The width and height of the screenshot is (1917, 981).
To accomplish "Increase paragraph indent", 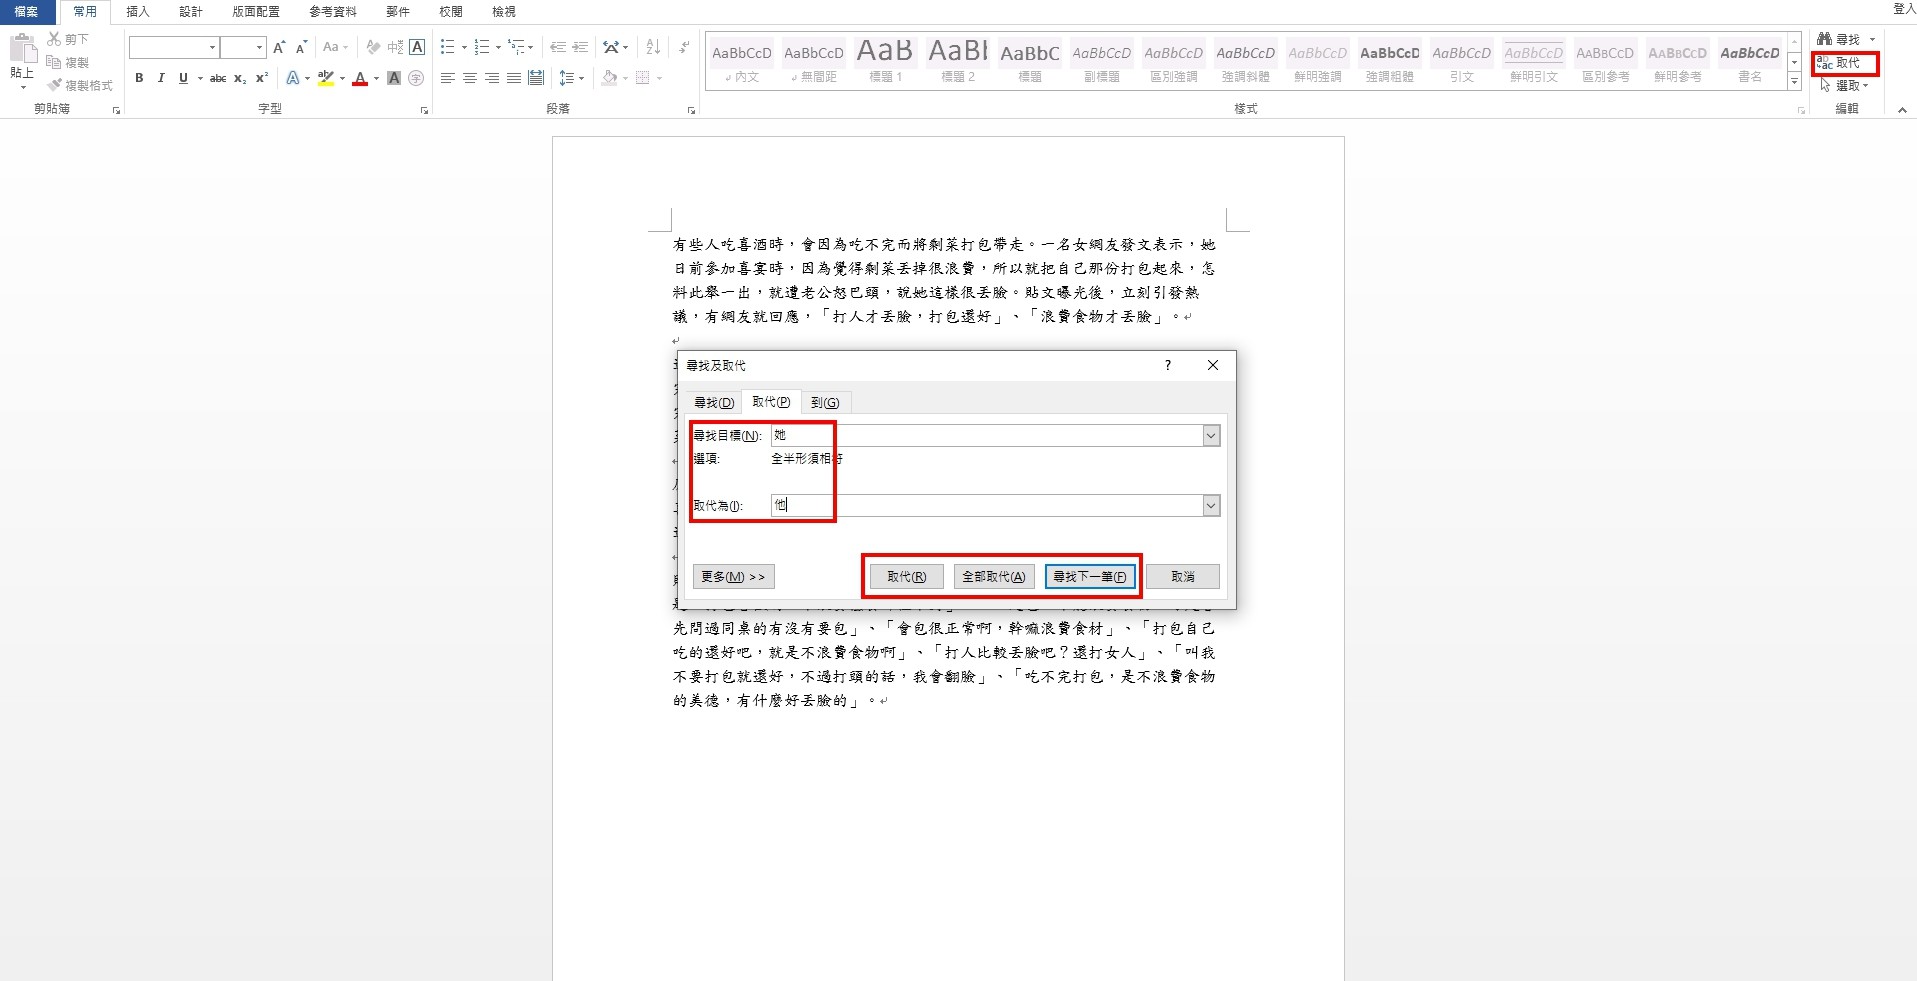I will (x=580, y=47).
